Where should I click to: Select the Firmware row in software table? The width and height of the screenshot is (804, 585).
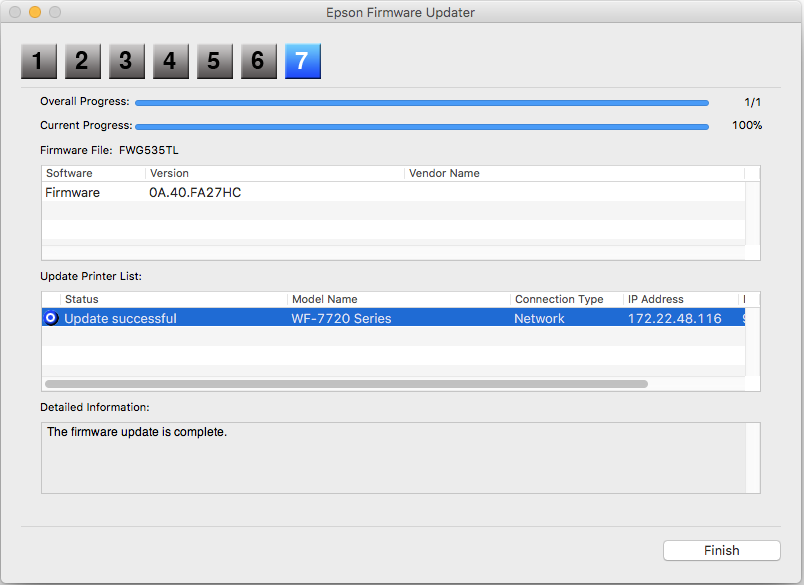tap(393, 192)
